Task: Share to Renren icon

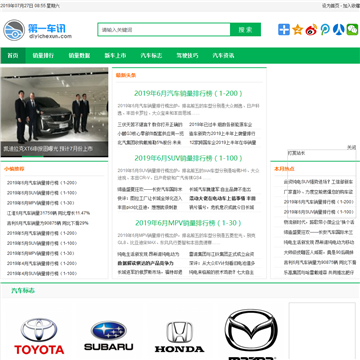Action: click(339, 30)
